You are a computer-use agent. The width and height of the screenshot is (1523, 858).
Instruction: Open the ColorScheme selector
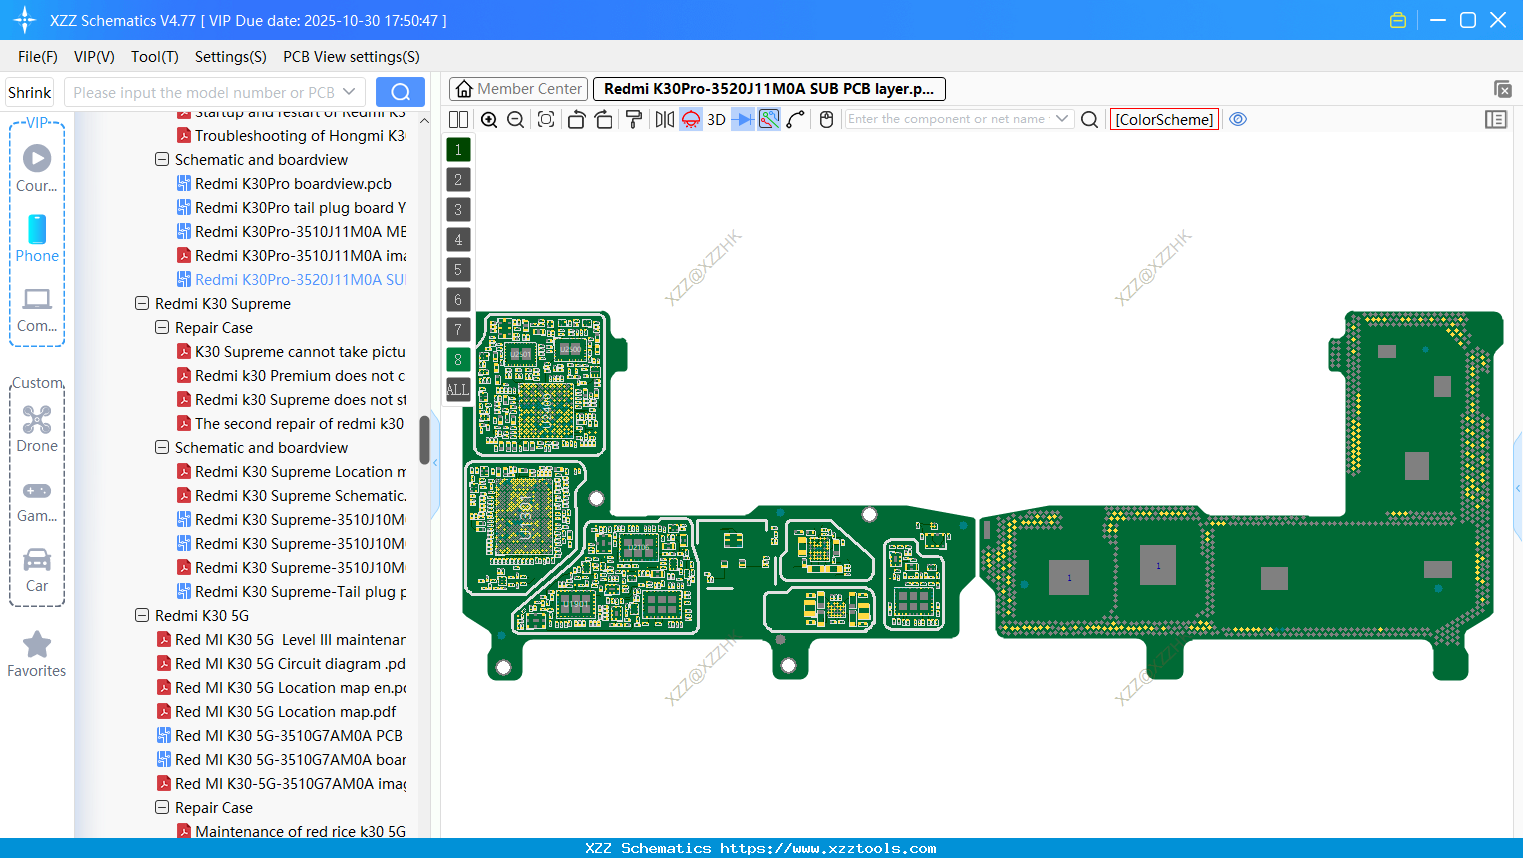(x=1164, y=119)
